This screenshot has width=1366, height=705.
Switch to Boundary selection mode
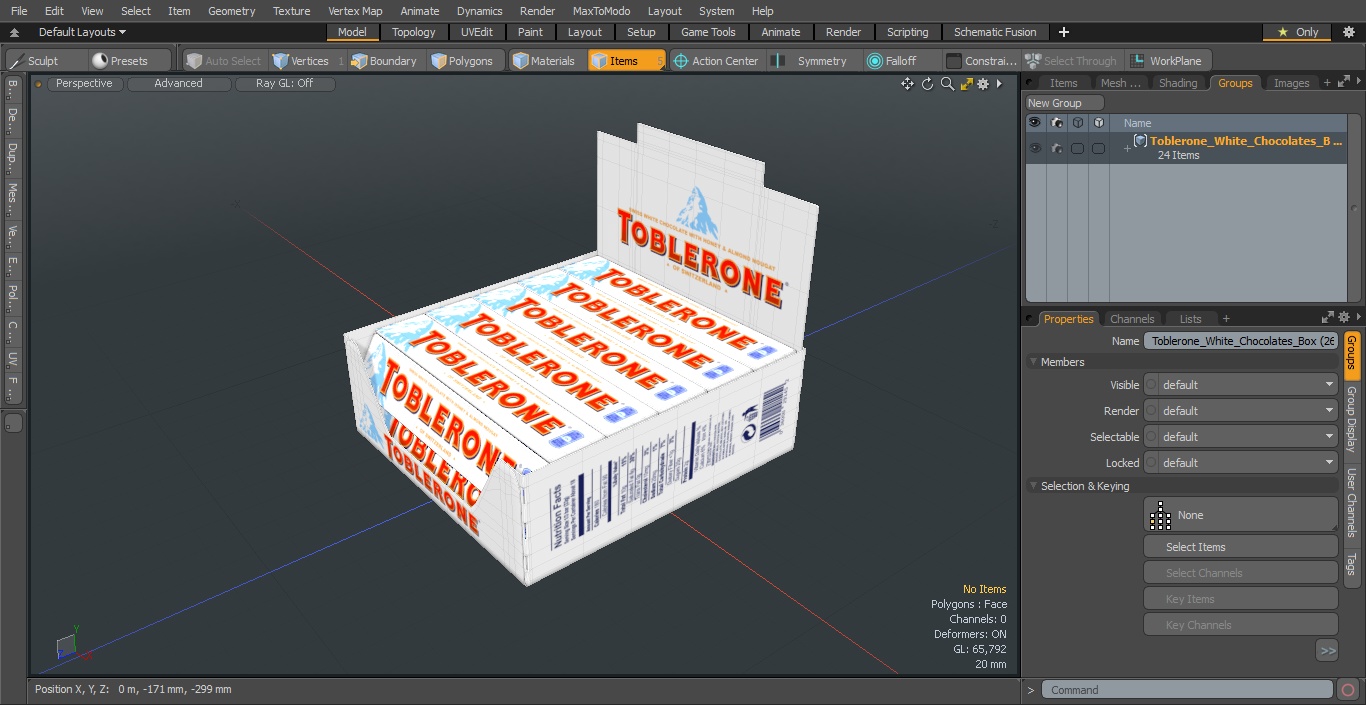(384, 61)
